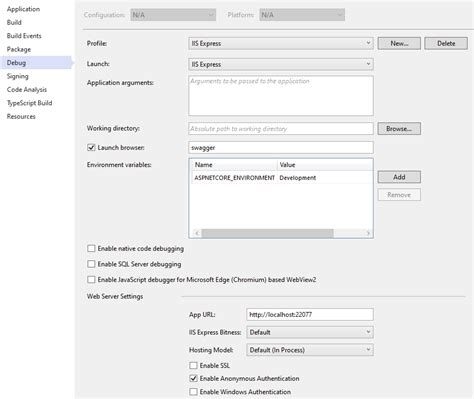Click the Launch browser URL field
474x399 pixels.
click(x=281, y=147)
